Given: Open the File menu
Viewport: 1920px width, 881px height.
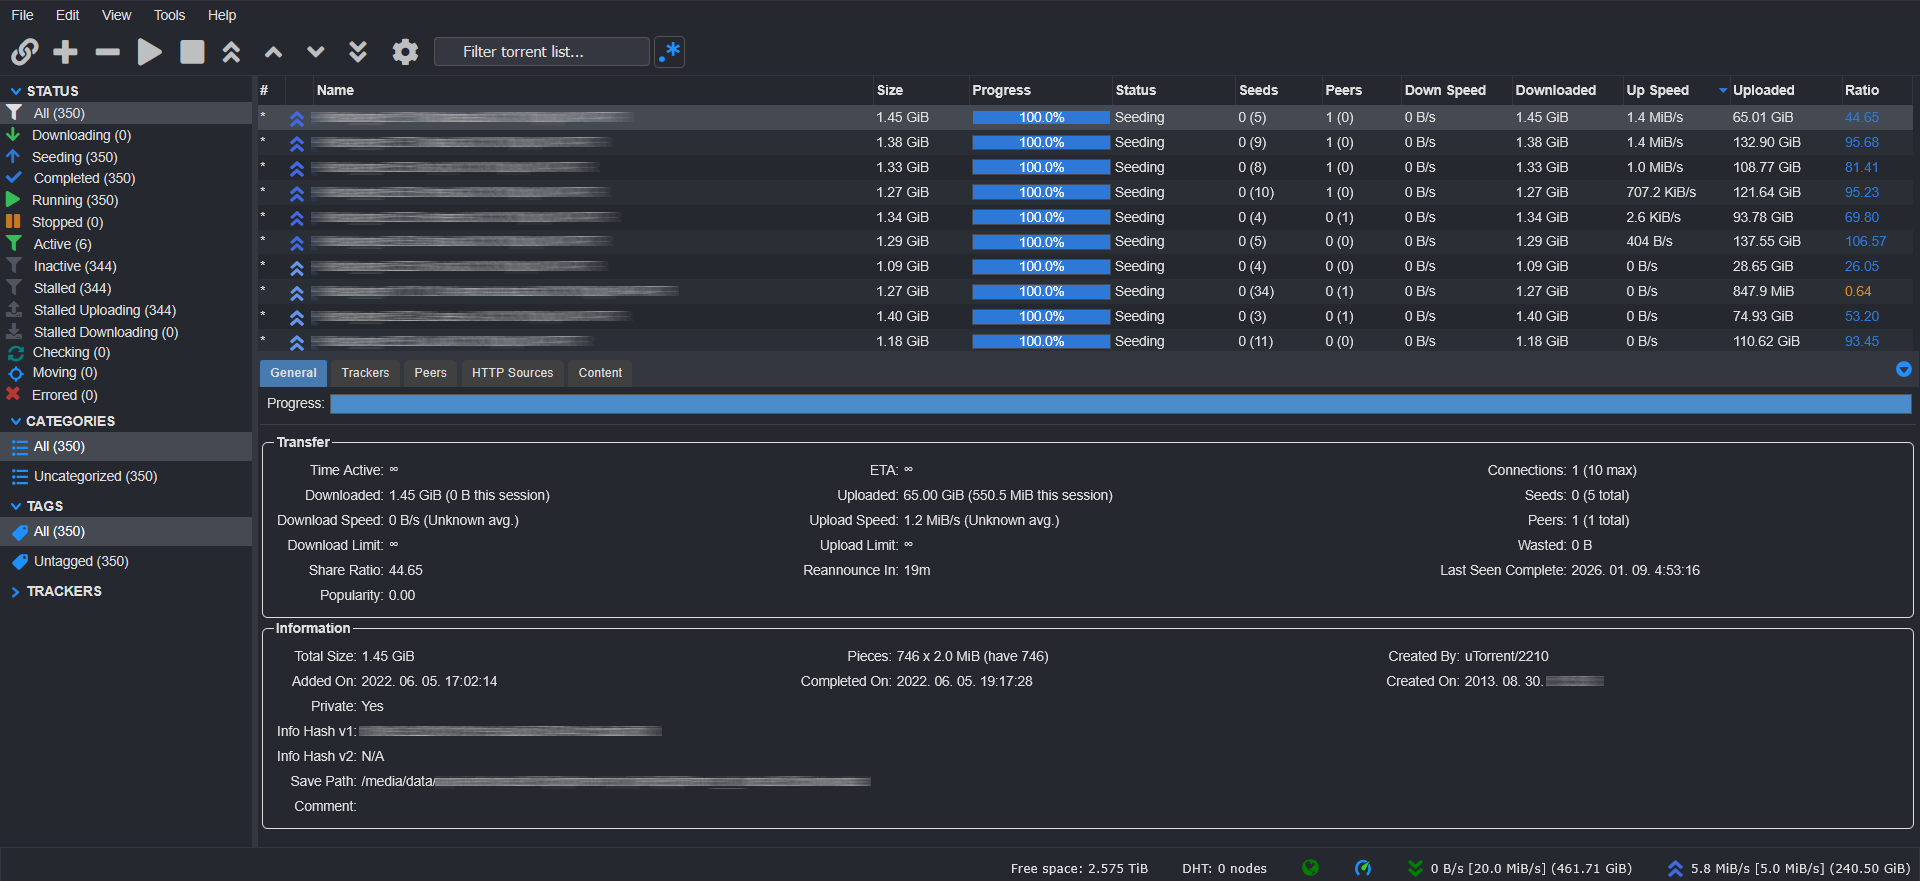Looking at the screenshot, I should pos(22,15).
